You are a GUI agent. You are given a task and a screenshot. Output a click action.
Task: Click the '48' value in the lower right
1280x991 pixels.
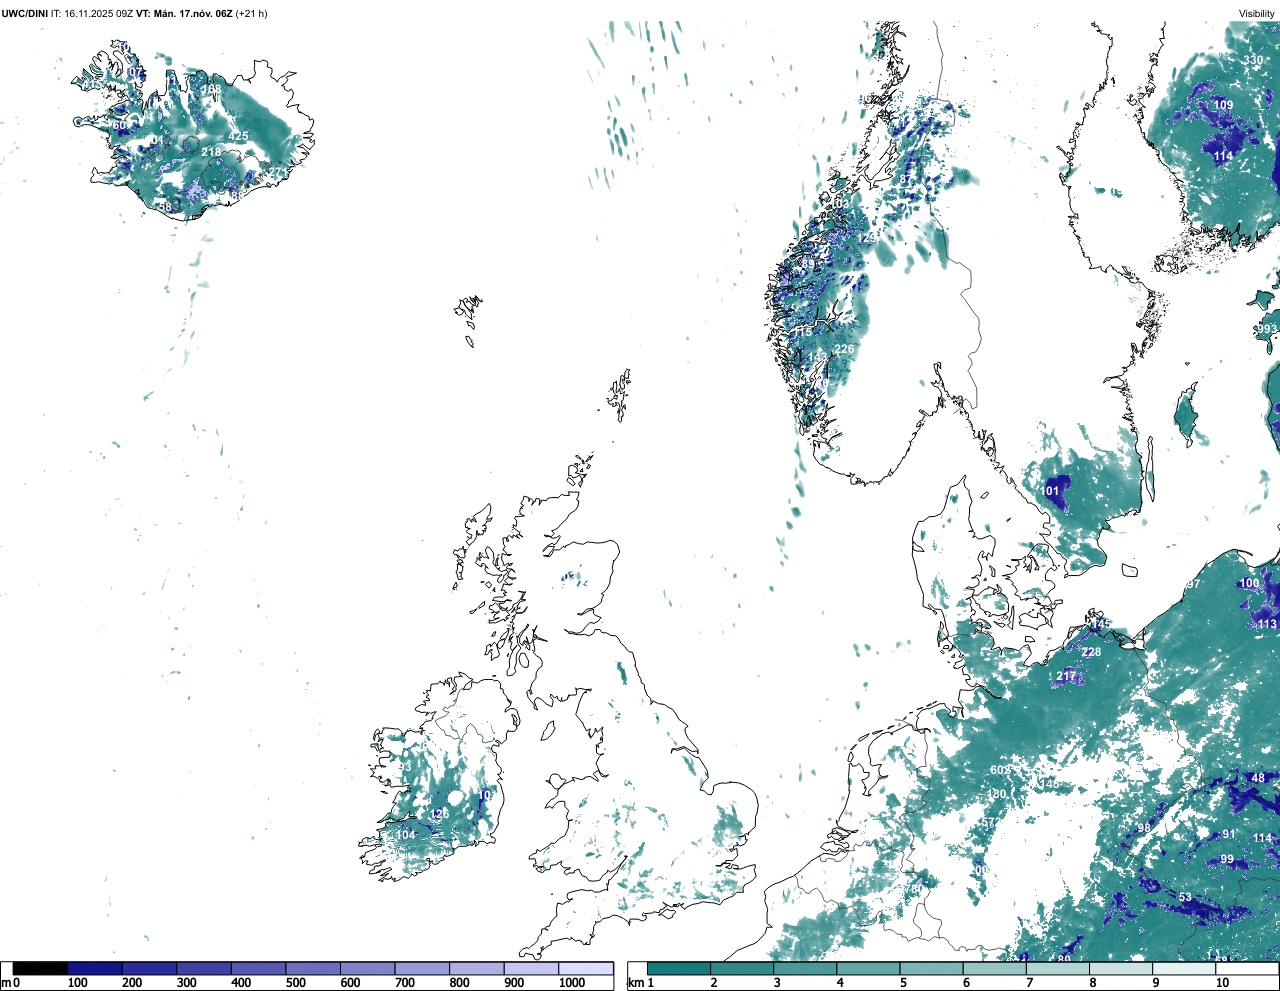pos(1258,778)
